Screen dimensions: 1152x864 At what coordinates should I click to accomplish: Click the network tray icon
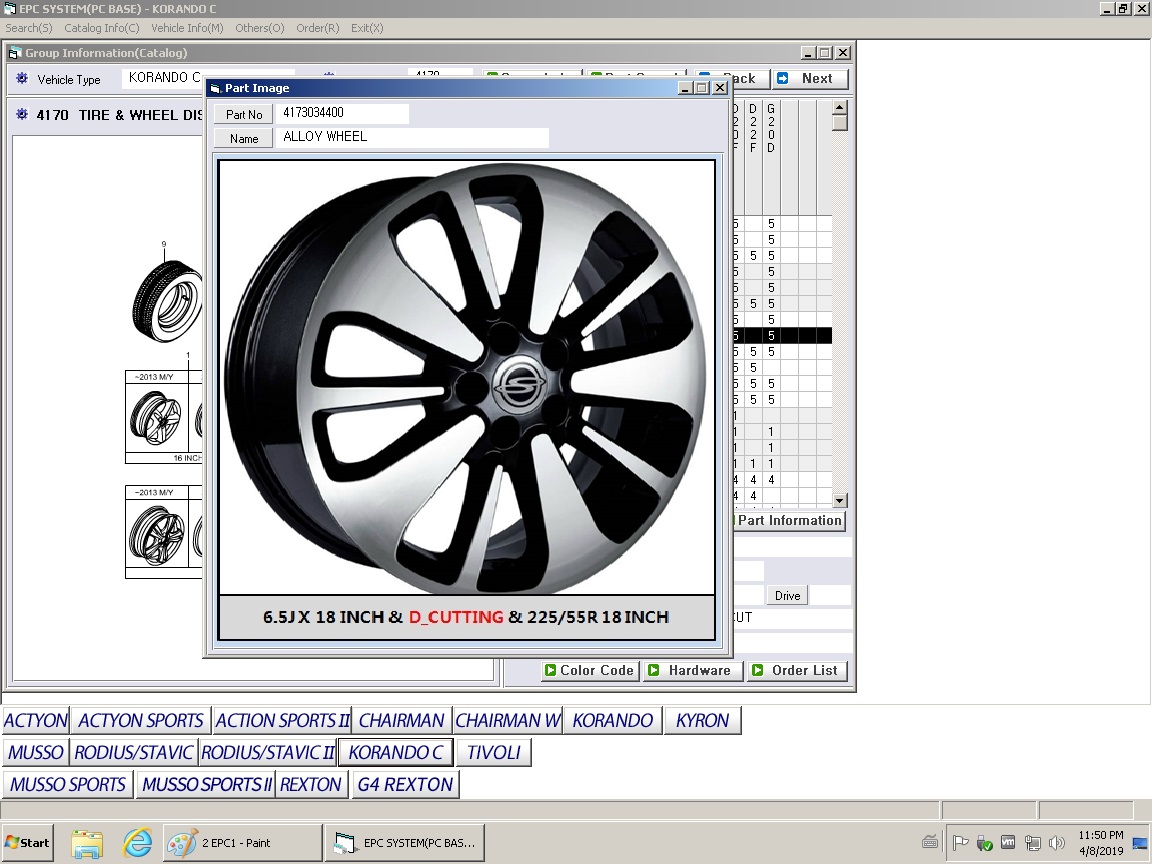tap(1033, 843)
